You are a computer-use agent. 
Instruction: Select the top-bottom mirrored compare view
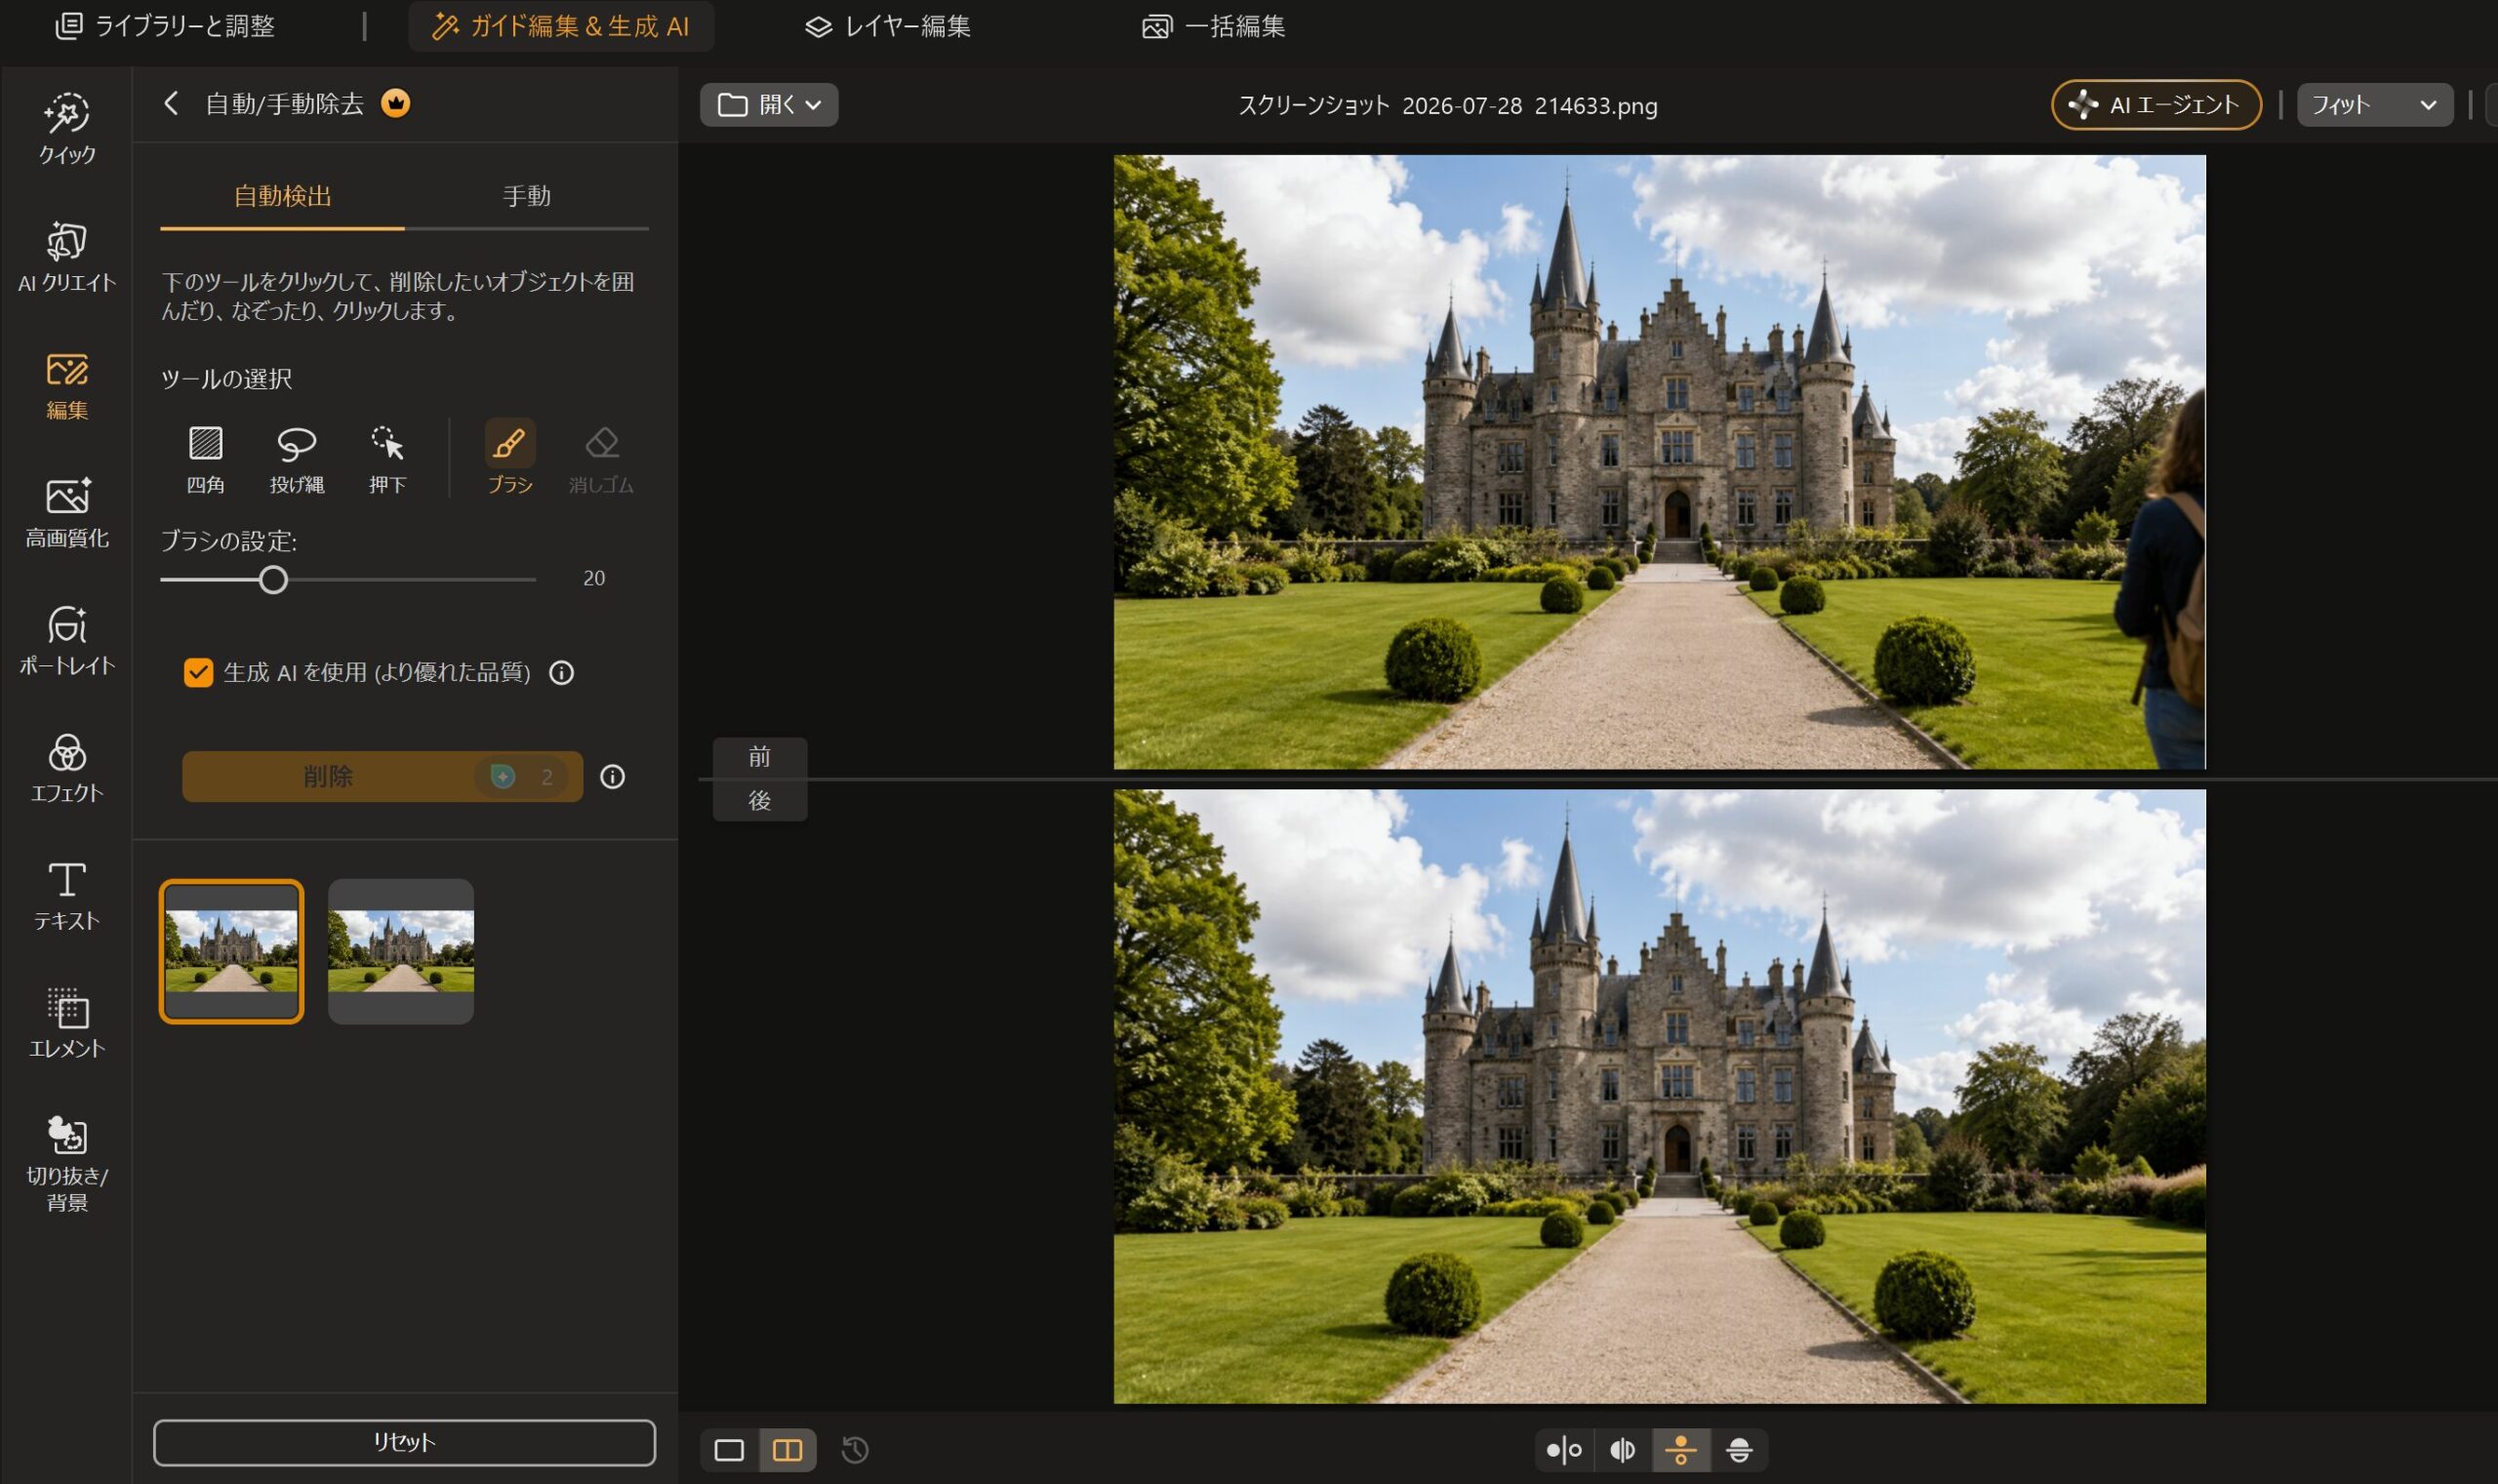coord(1739,1450)
